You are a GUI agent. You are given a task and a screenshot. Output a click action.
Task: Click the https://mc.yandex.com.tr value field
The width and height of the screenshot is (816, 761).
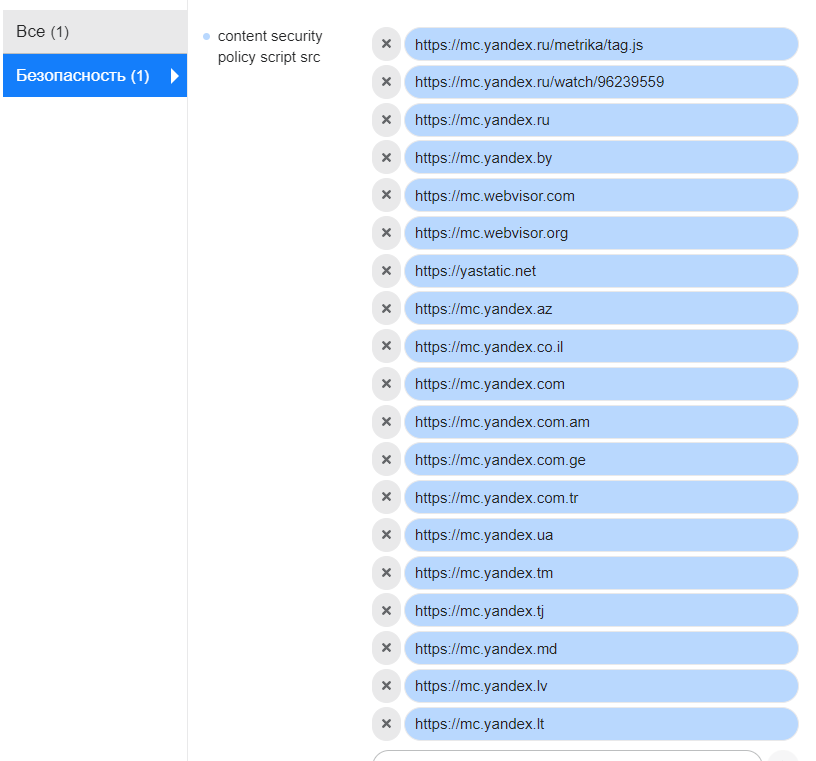coord(601,498)
